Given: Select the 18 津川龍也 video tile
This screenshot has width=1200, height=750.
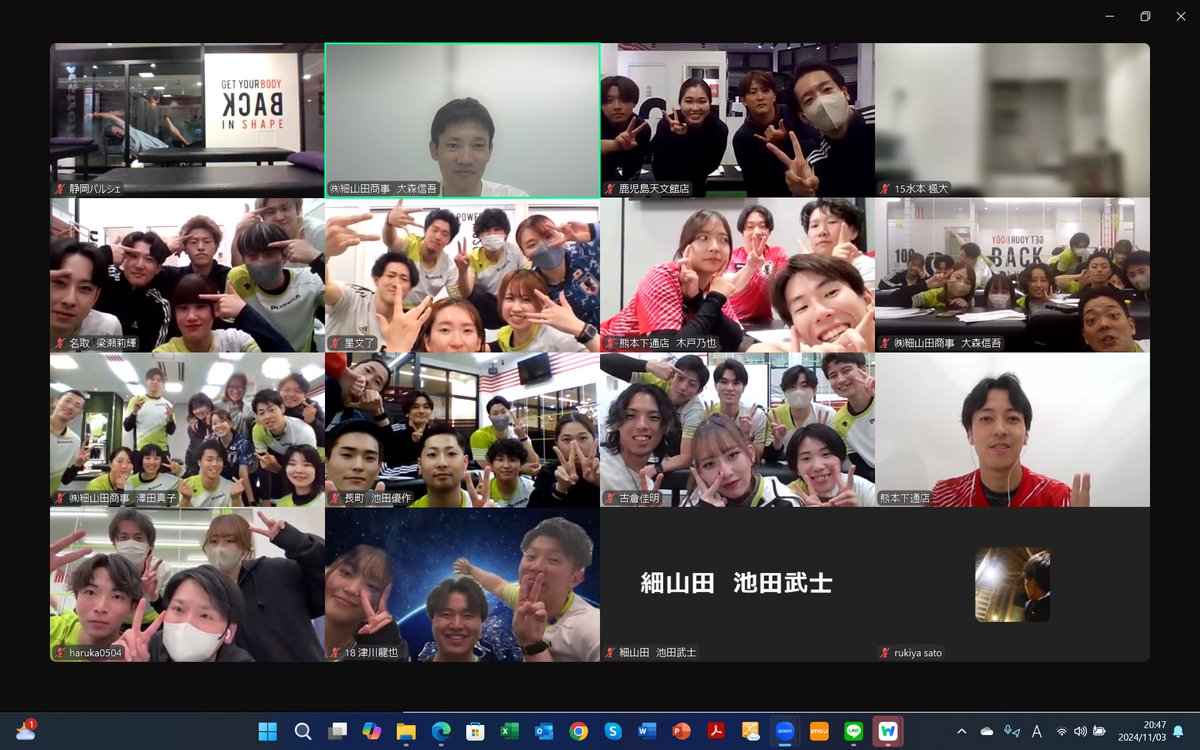Looking at the screenshot, I should (462, 585).
